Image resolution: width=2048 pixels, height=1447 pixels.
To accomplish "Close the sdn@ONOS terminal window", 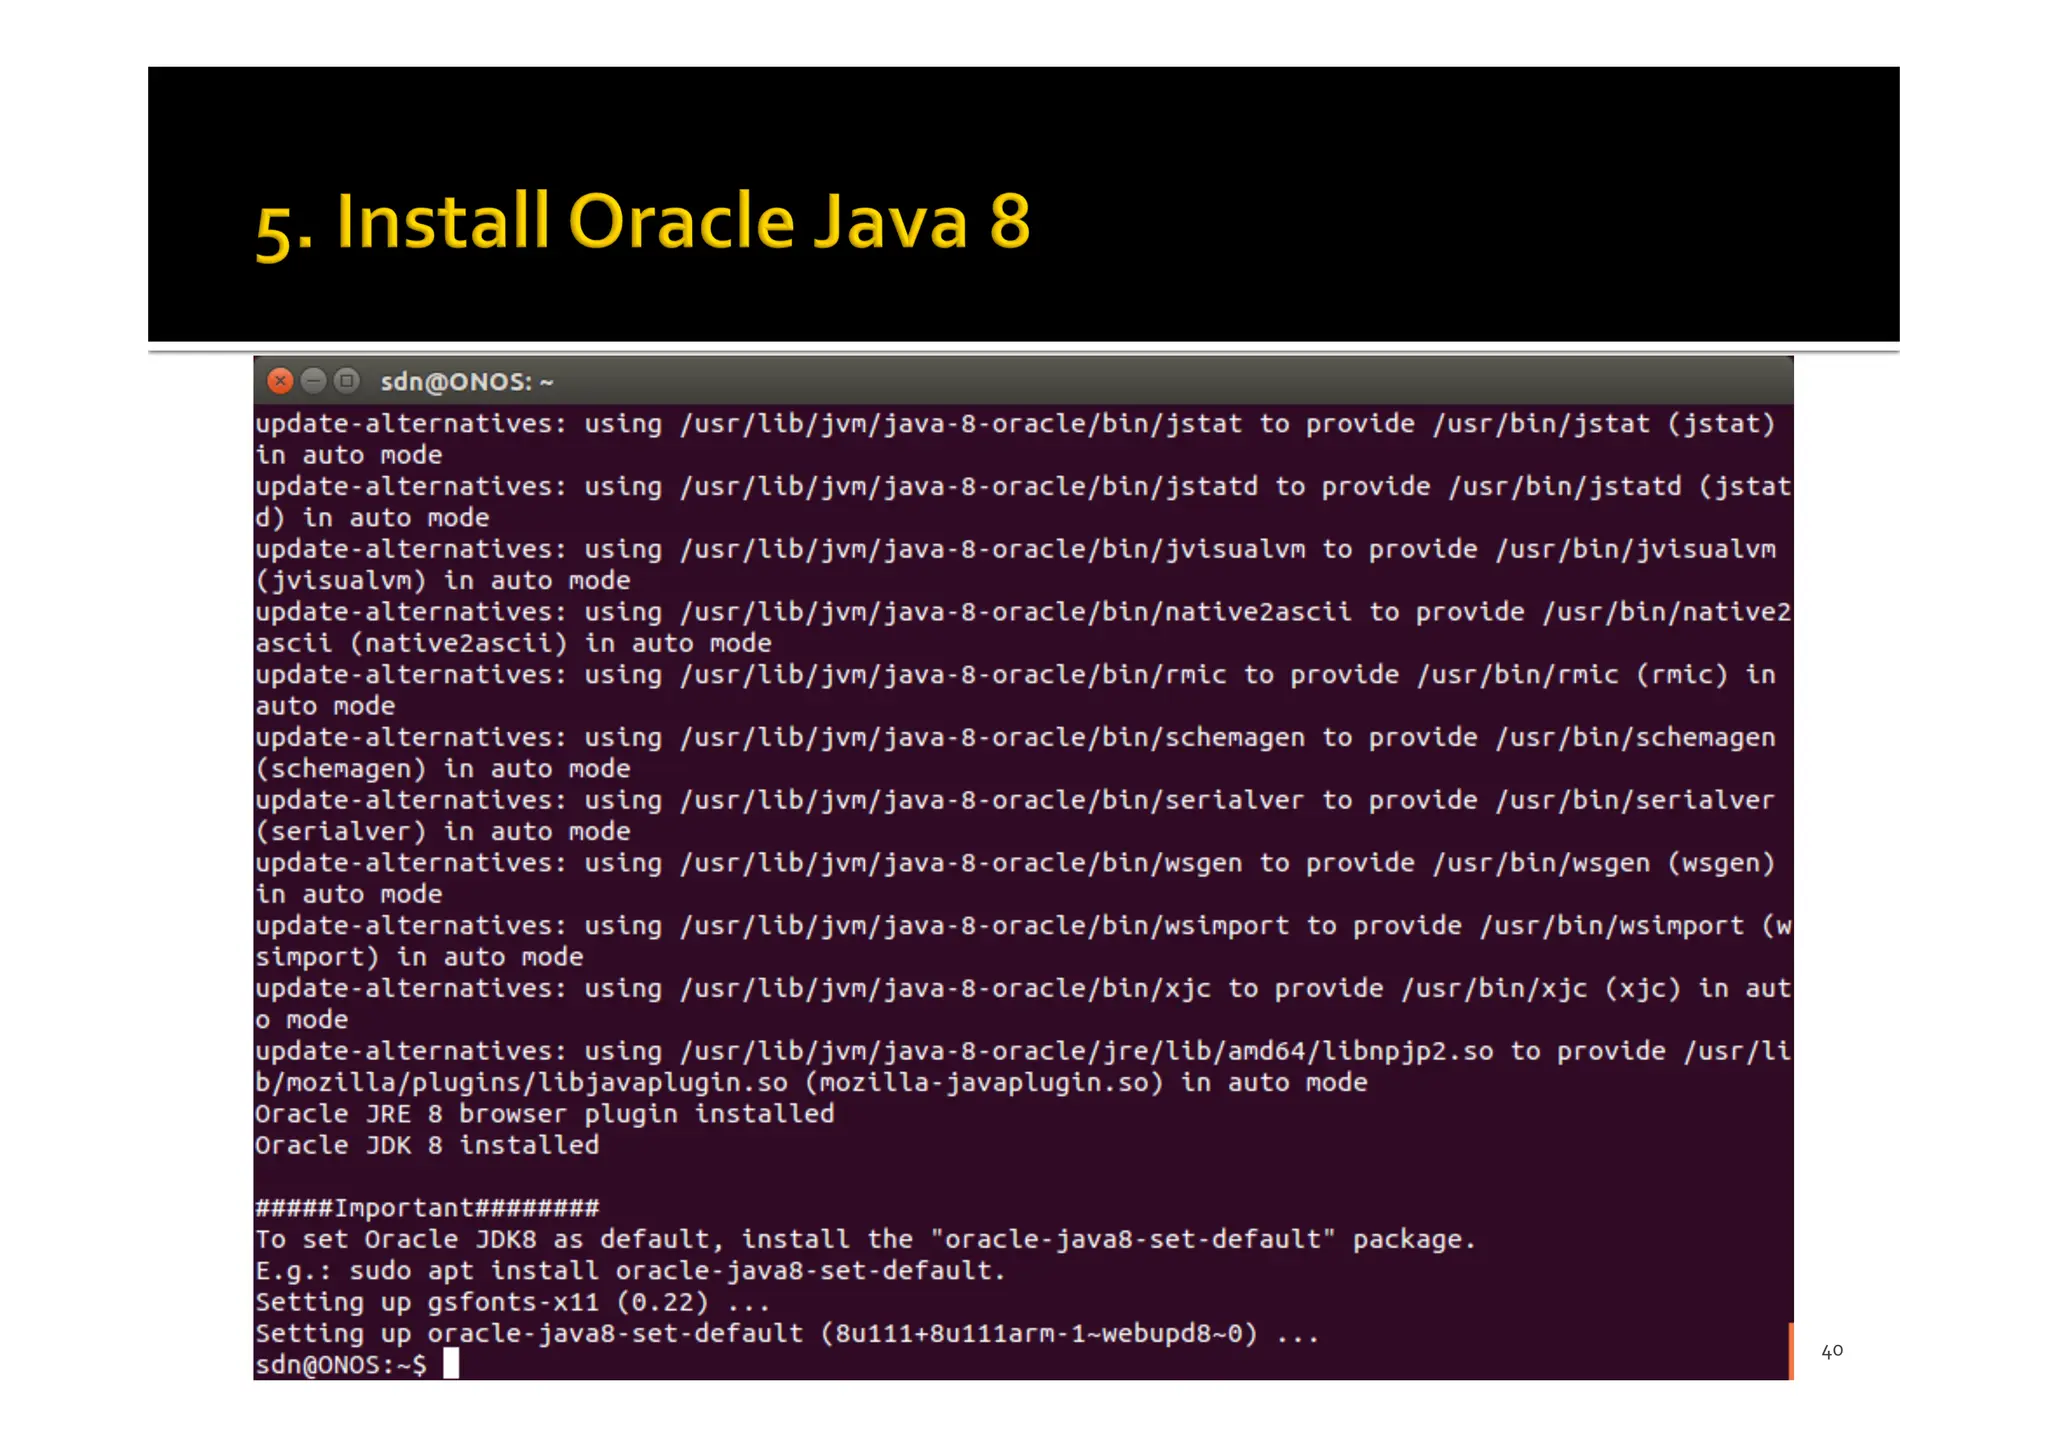I will pyautogui.click(x=281, y=381).
